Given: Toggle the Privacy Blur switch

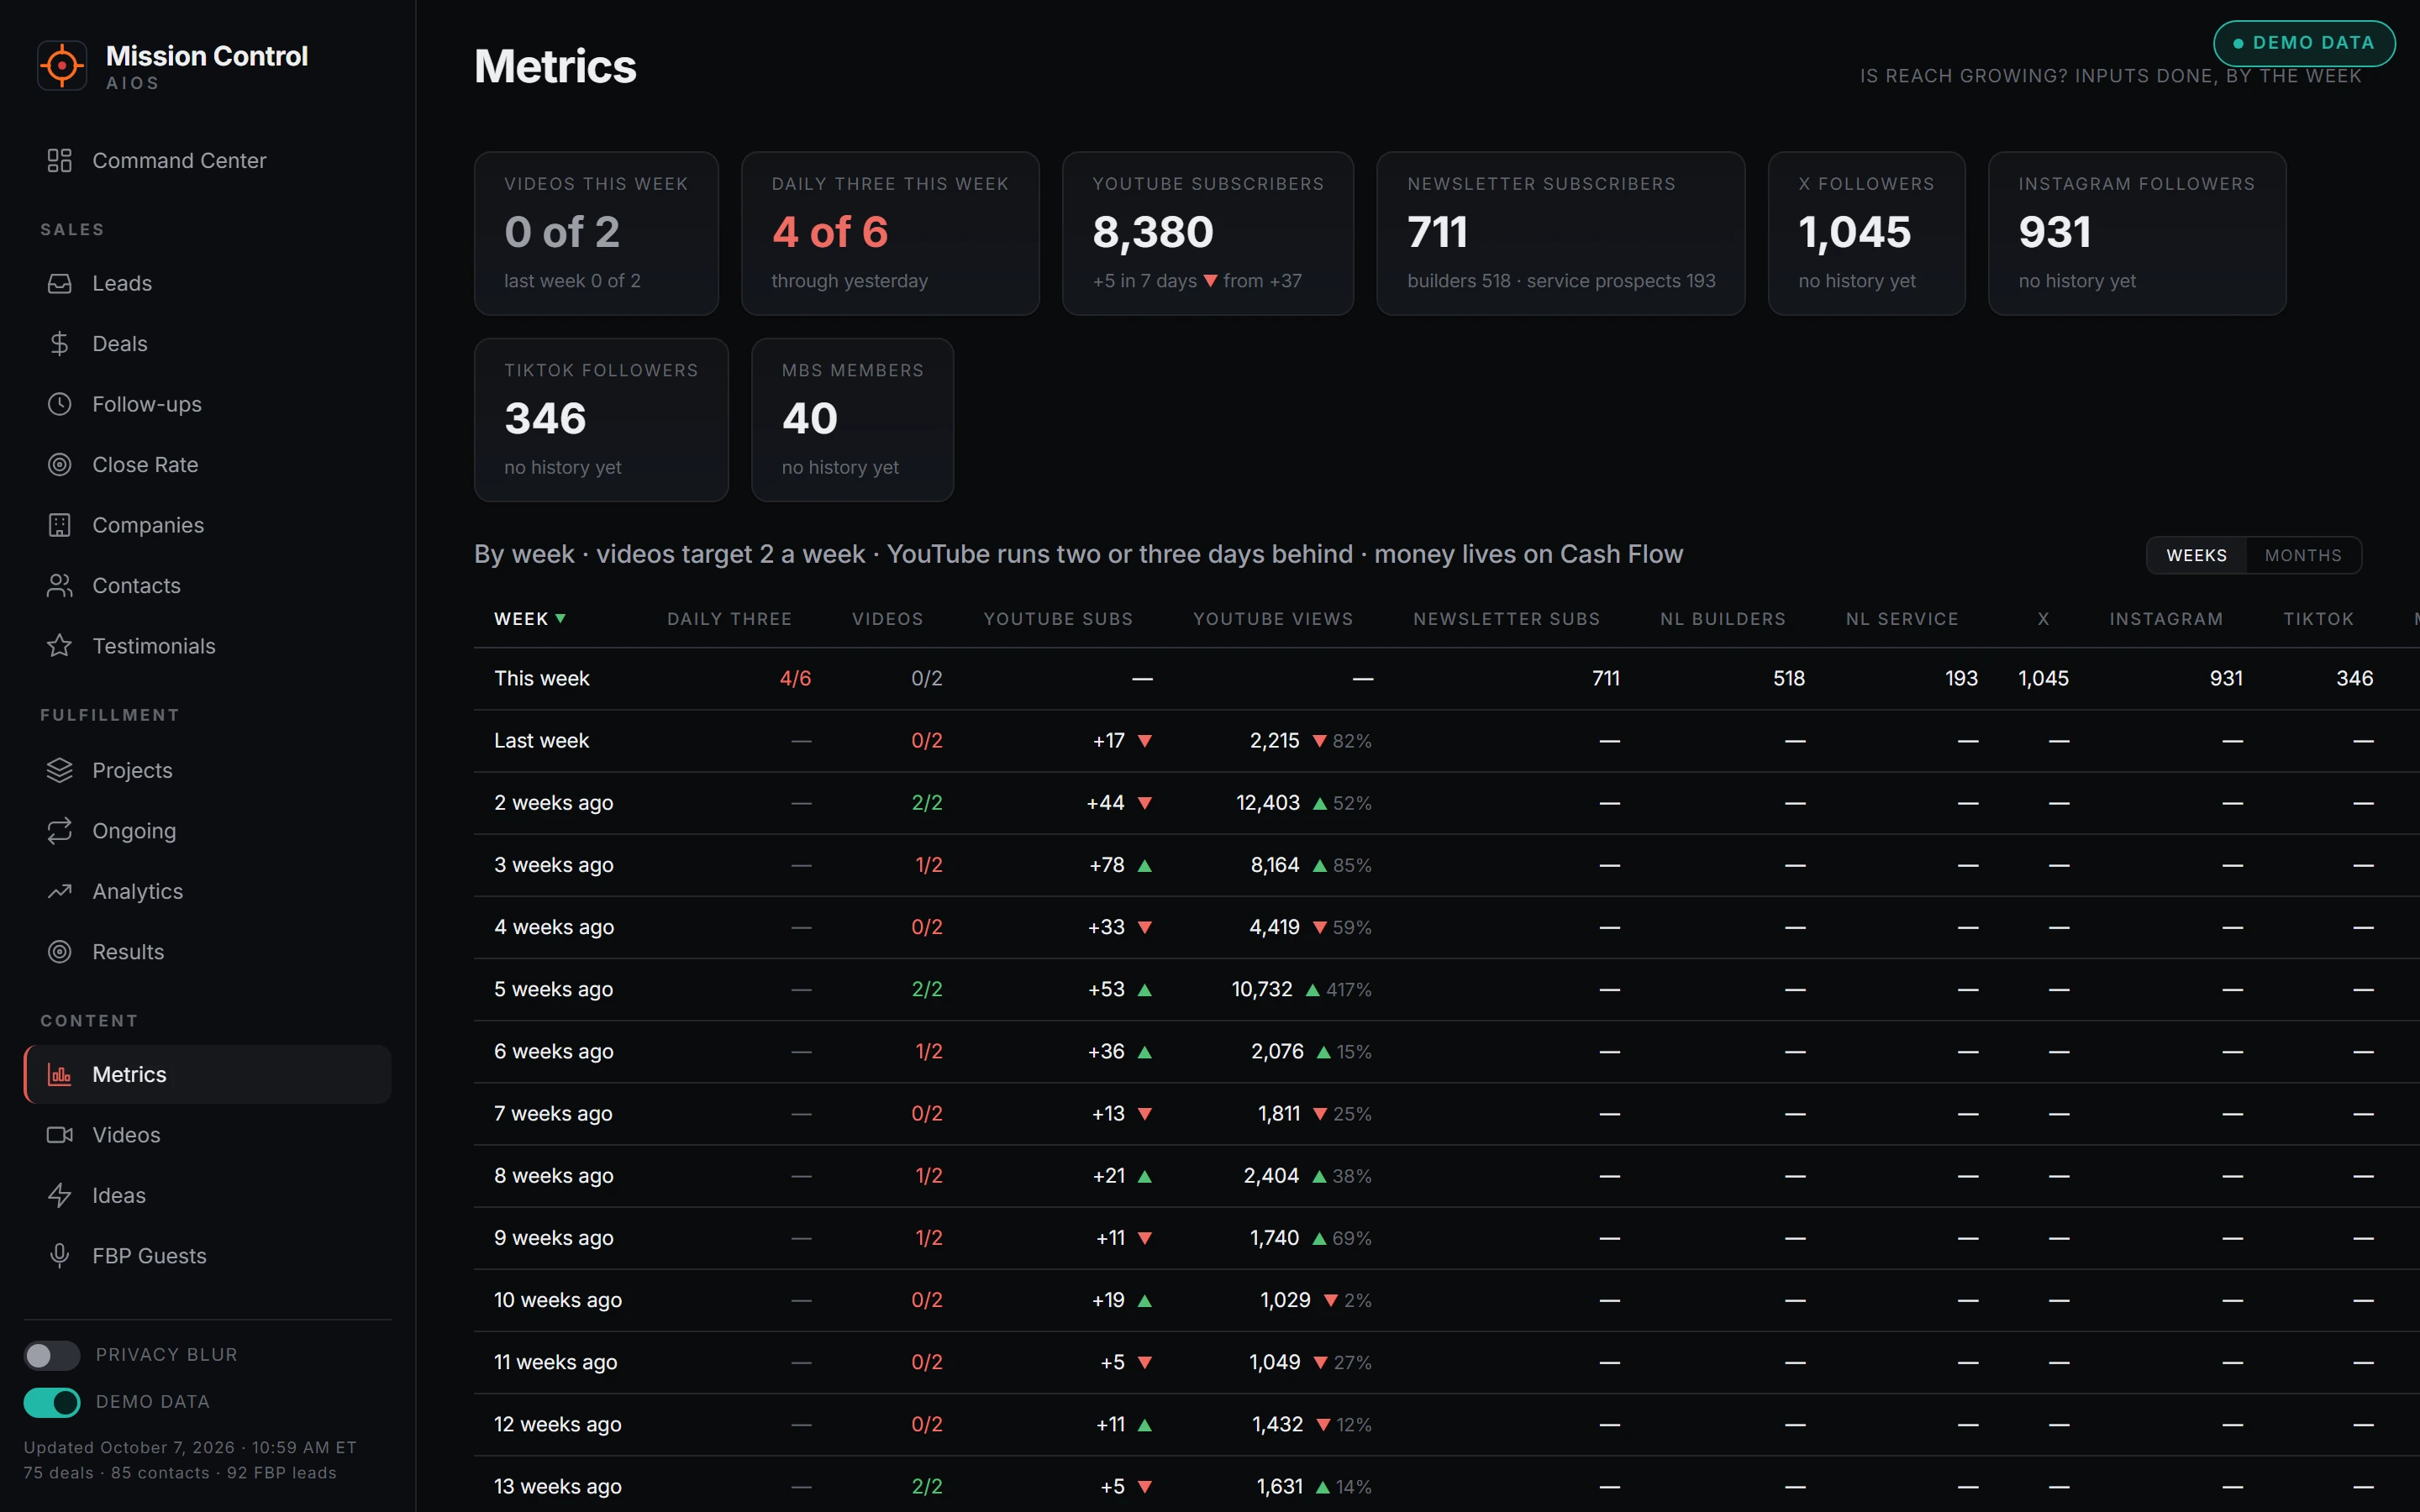Looking at the screenshot, I should pyautogui.click(x=52, y=1355).
